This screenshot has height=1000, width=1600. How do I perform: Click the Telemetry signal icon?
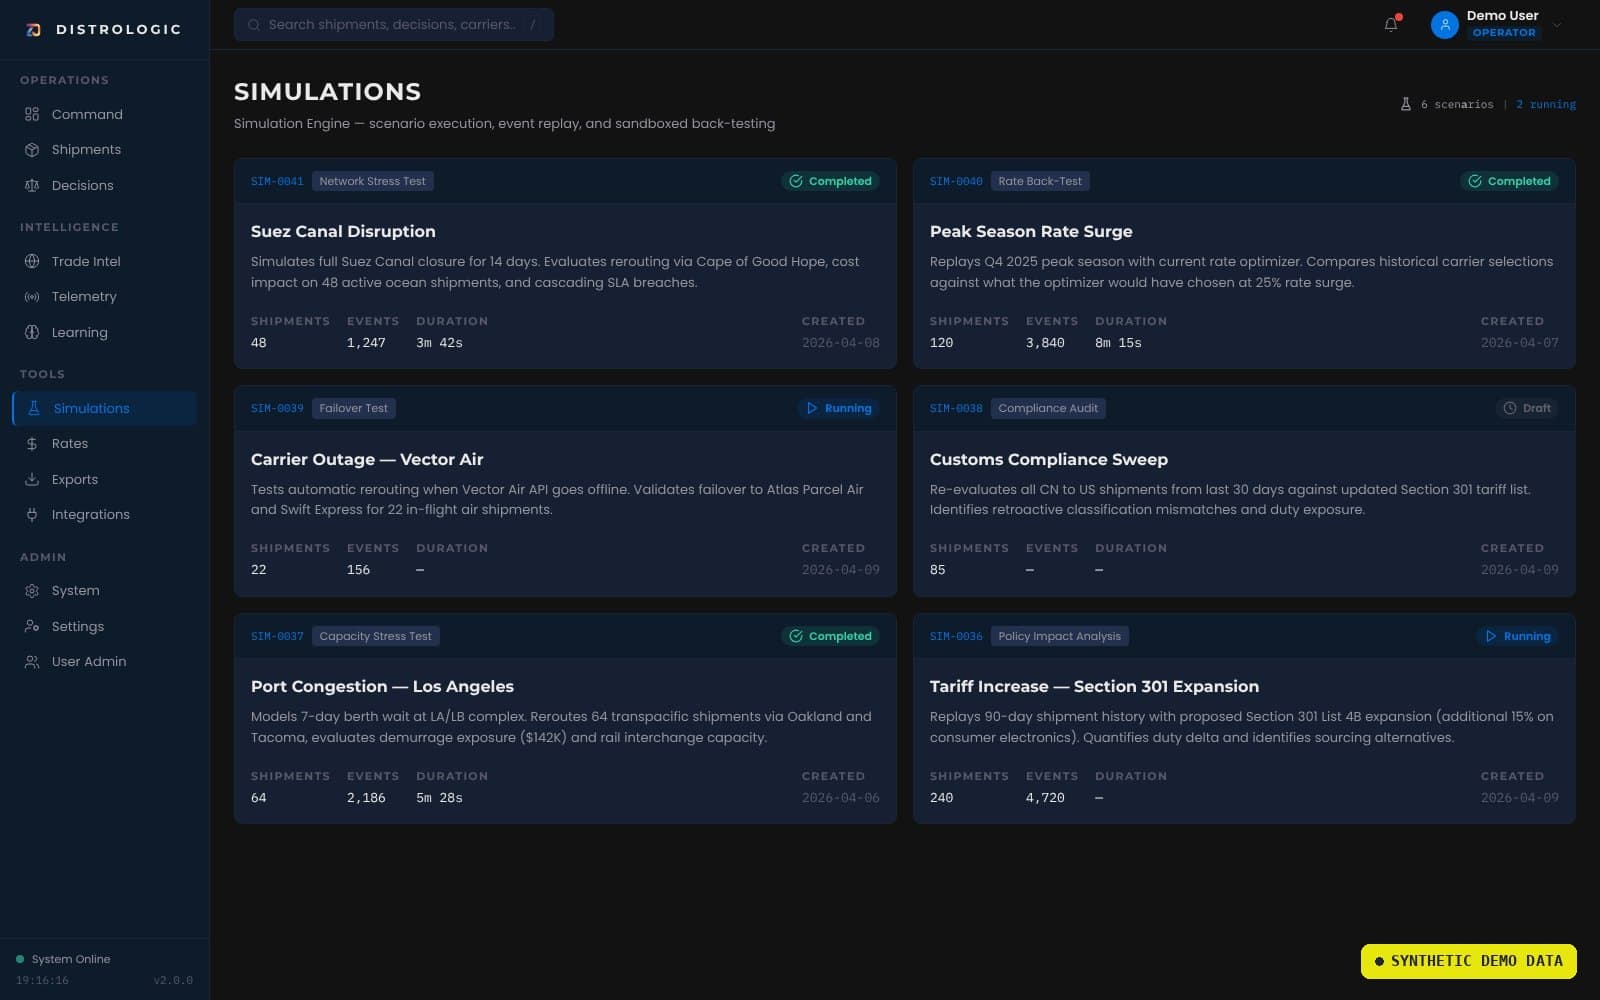click(x=32, y=297)
